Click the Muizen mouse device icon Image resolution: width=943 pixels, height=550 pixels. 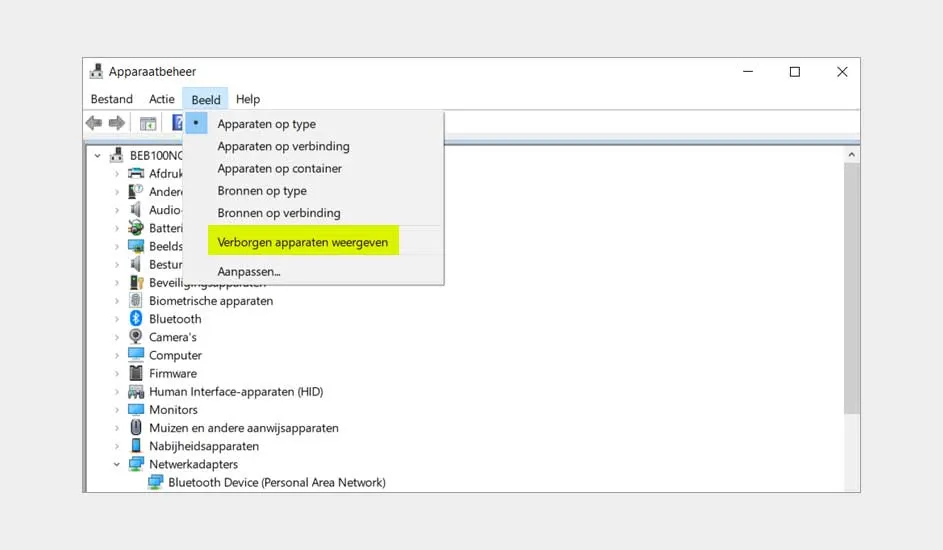pos(136,428)
